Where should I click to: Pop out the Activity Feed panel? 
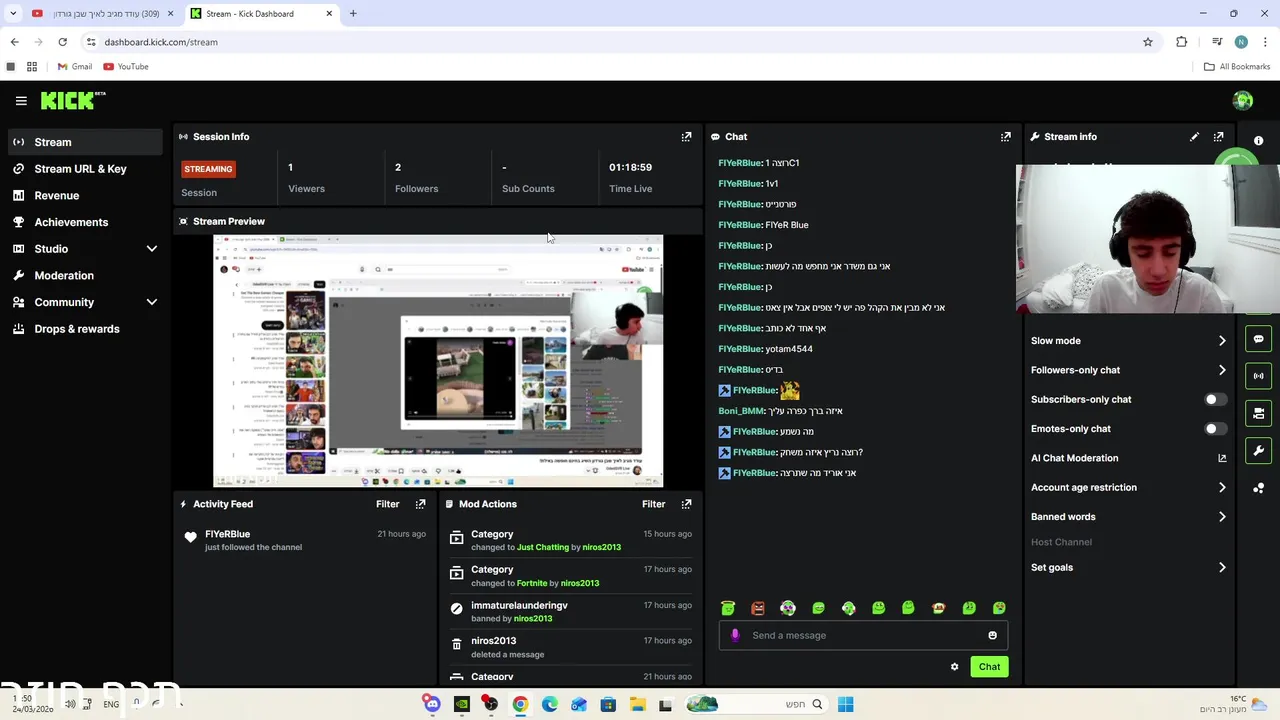420,504
